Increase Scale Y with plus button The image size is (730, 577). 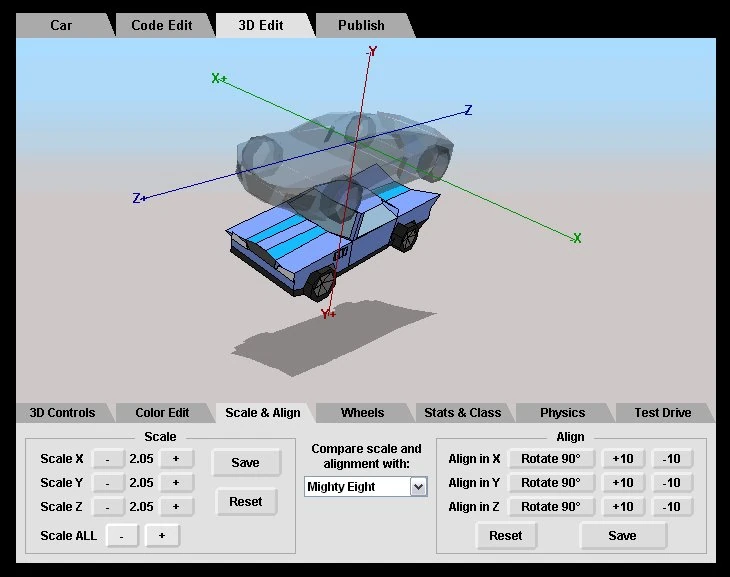pyautogui.click(x=176, y=483)
